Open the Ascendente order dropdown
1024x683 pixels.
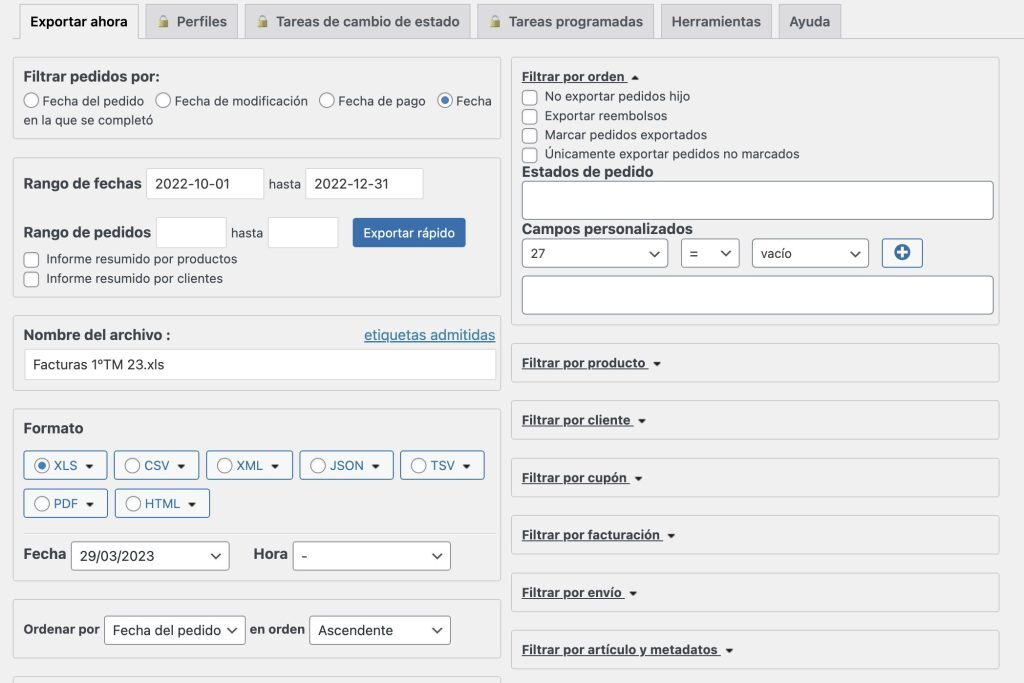[379, 630]
